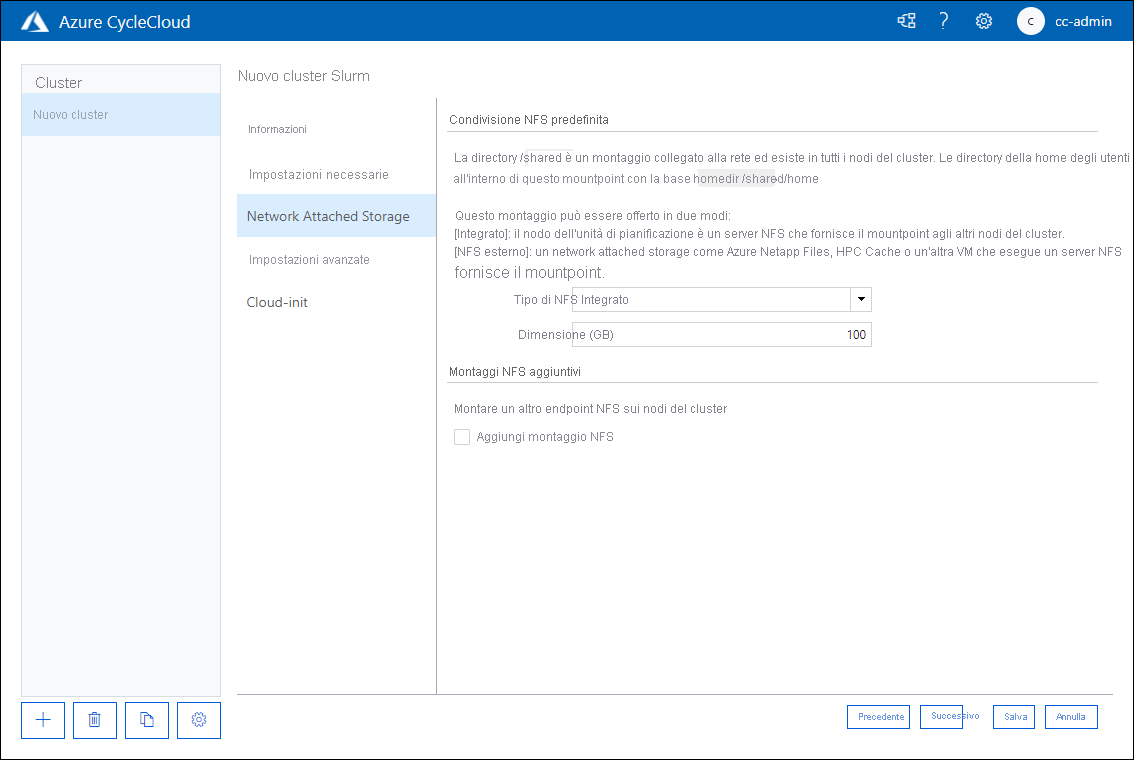Go back with the Precedente button
The height and width of the screenshot is (760, 1134).
[x=878, y=716]
